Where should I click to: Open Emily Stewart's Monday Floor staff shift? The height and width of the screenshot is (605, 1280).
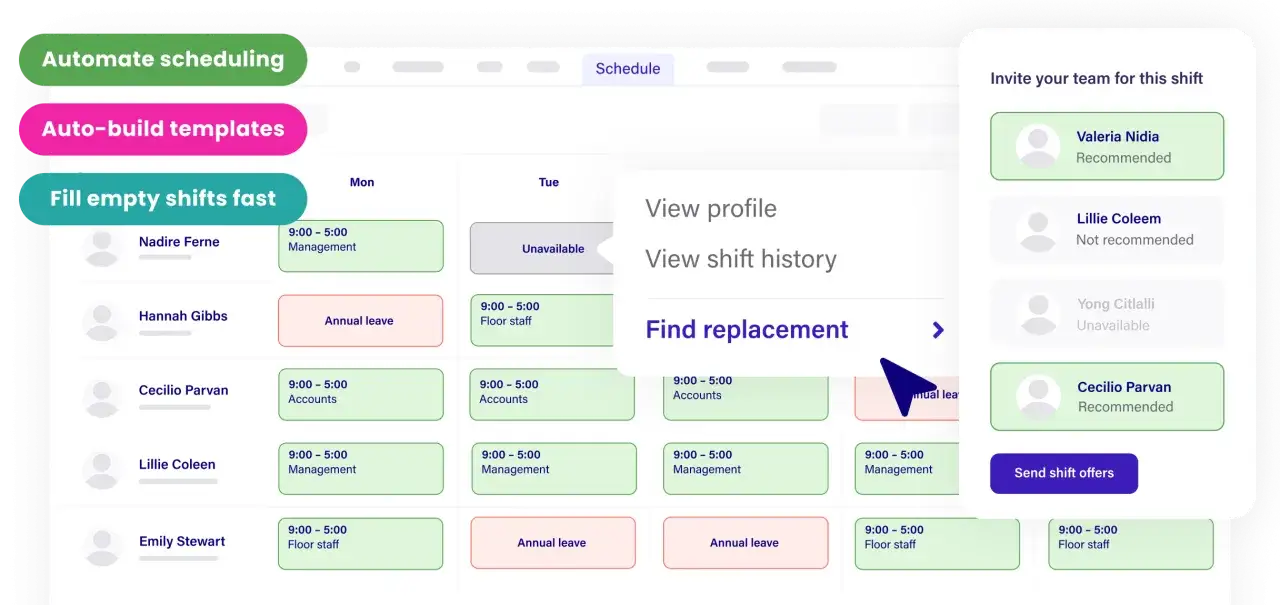click(x=360, y=543)
